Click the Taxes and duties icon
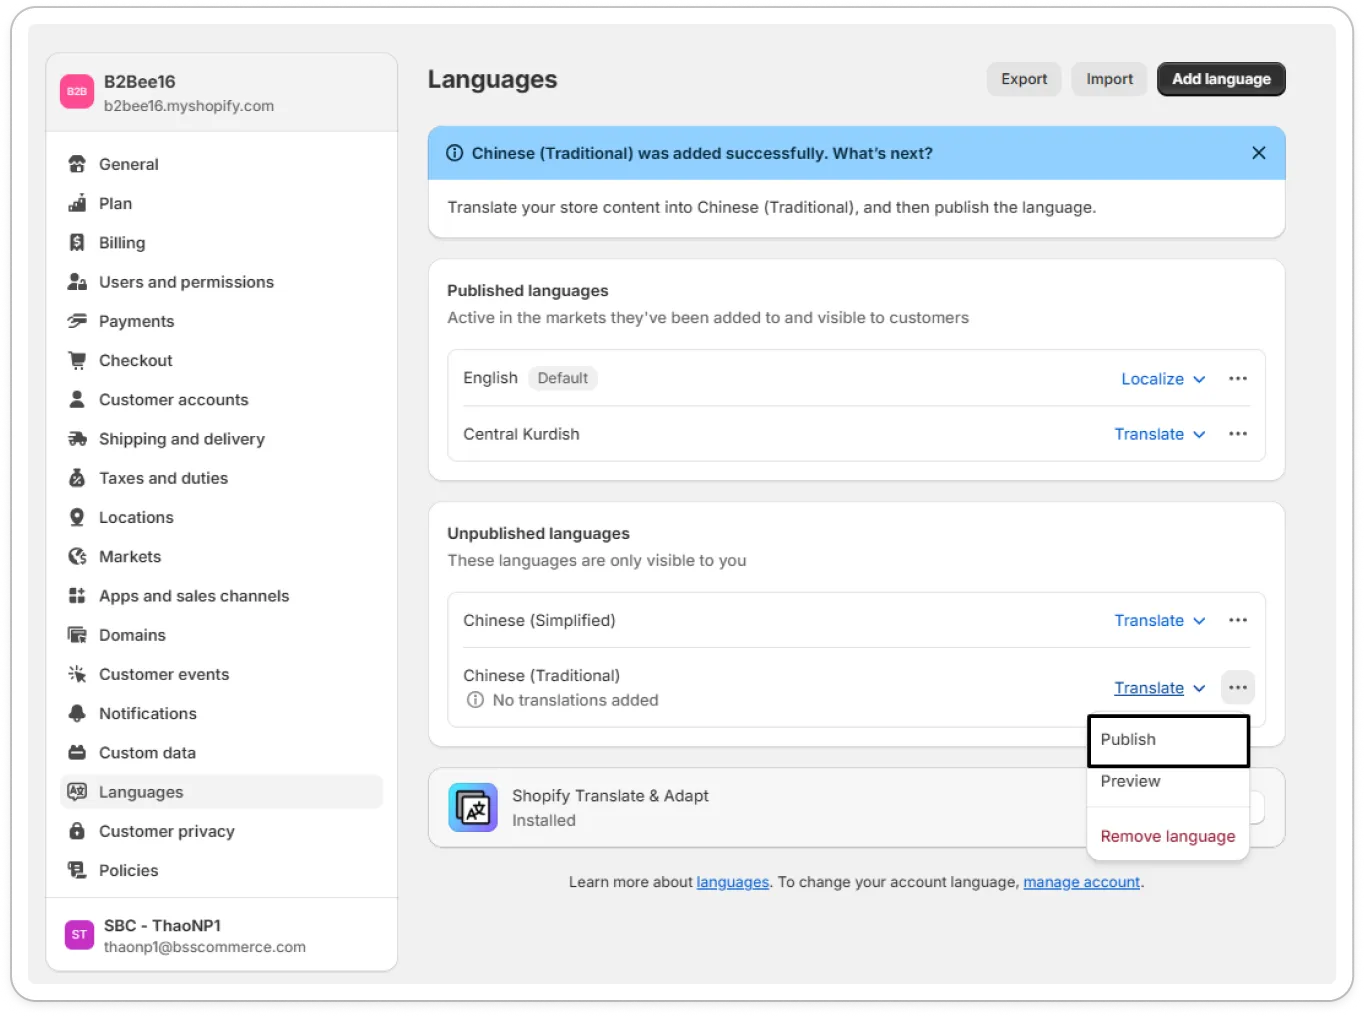Screen dimensions: 1365x1016 [77, 478]
